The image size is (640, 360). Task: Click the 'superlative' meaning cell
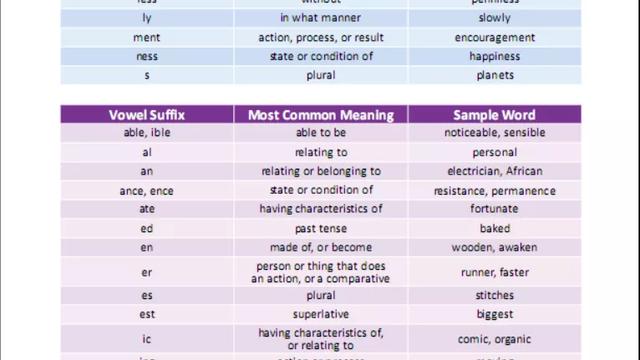[321, 314]
